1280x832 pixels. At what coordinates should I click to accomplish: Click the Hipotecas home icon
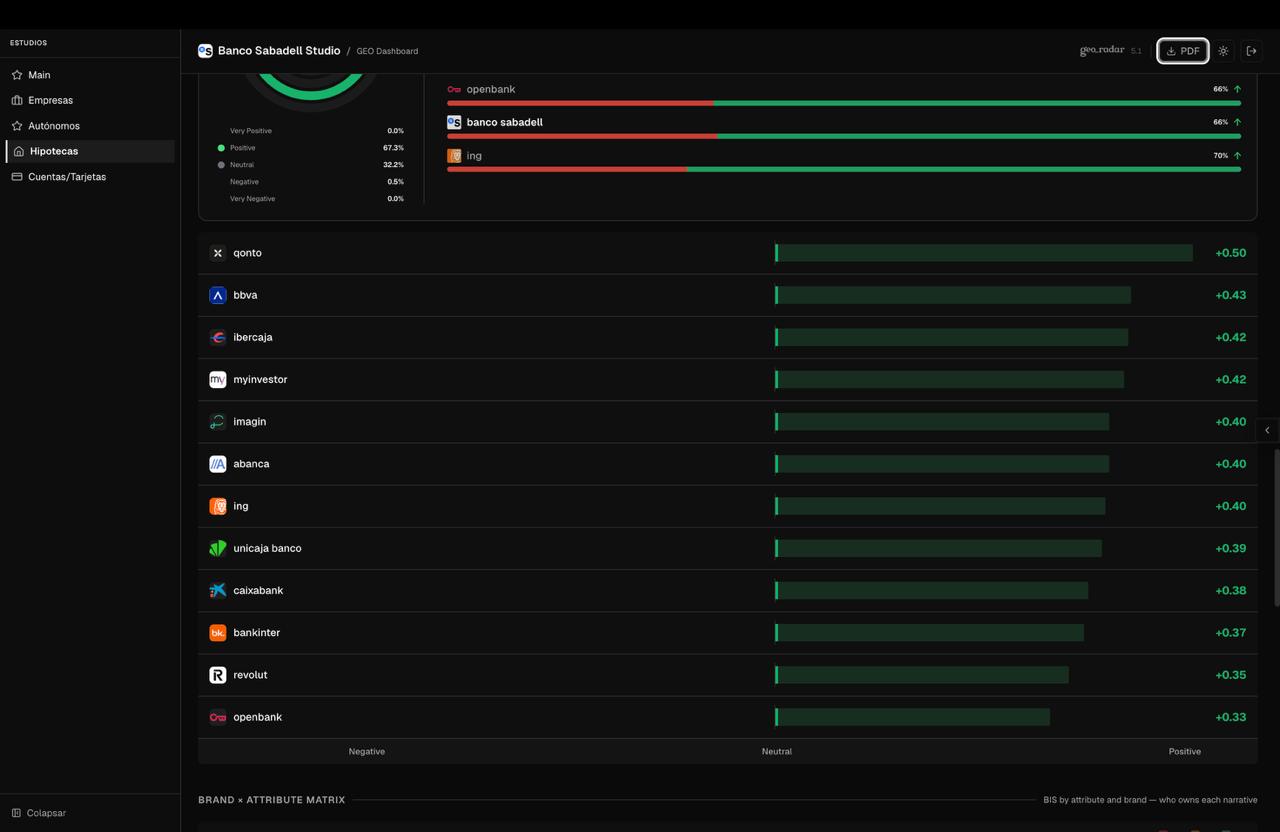(18, 151)
